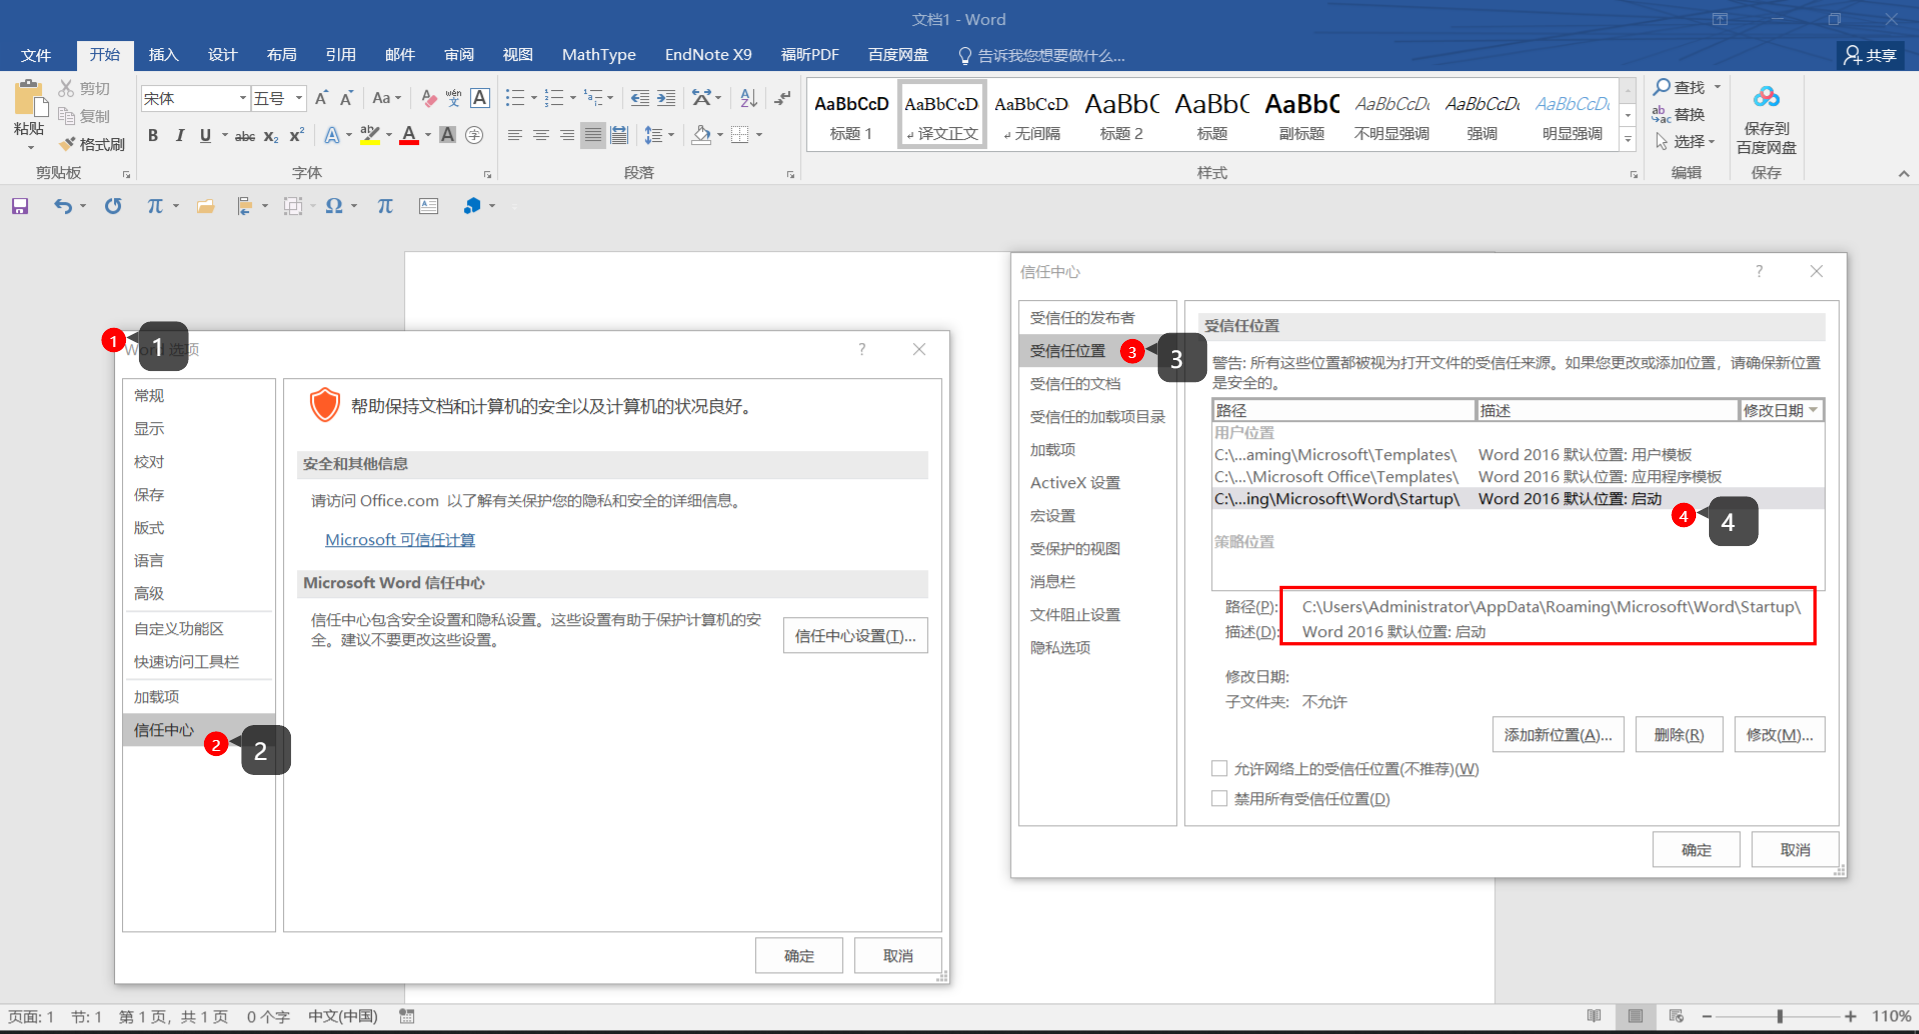
Task: Click the Sort (A-Z) icon
Action: click(749, 98)
